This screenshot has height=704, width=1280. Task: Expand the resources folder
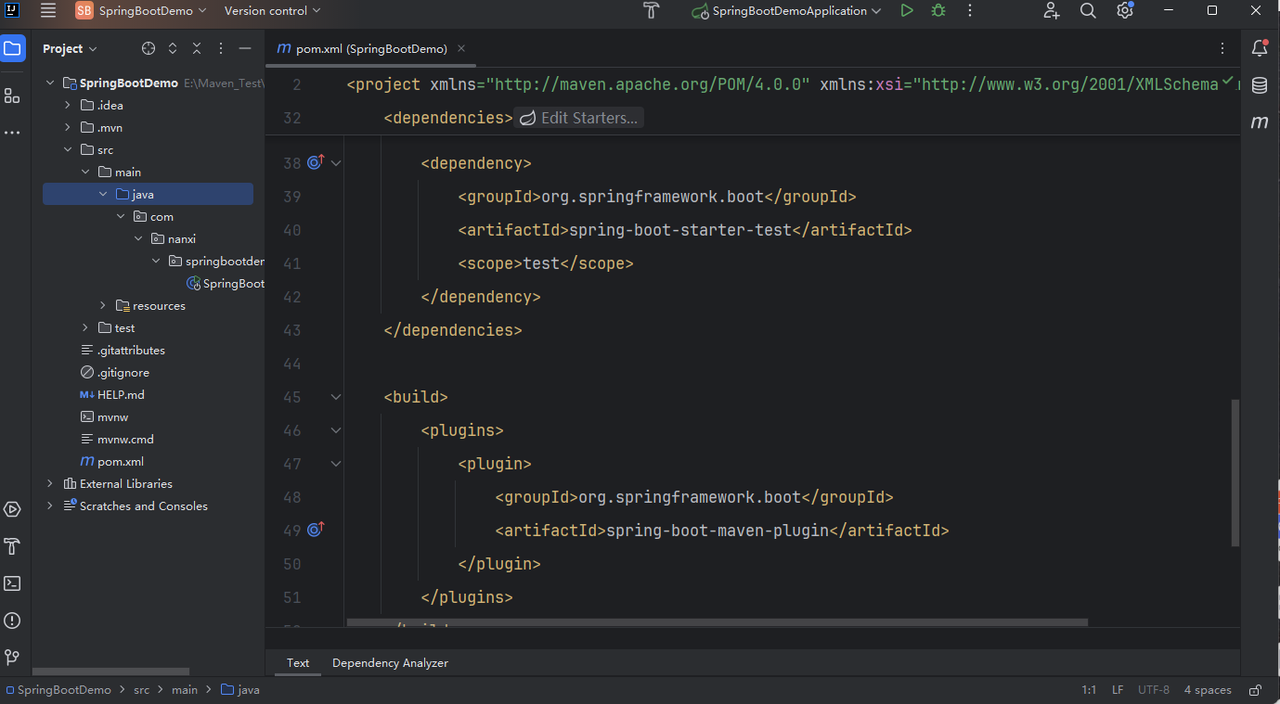click(x=103, y=306)
